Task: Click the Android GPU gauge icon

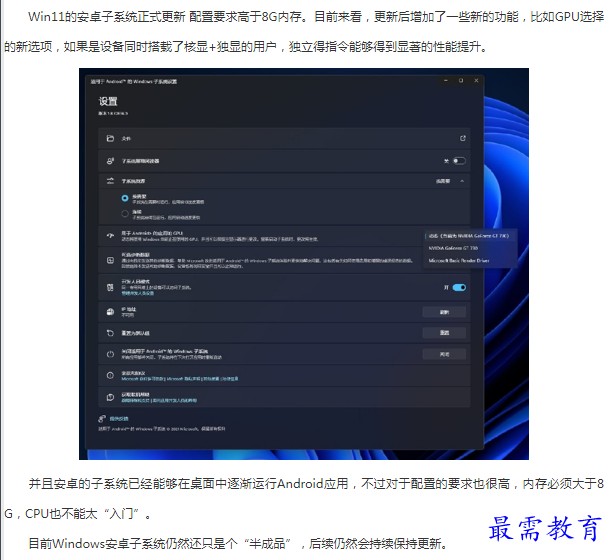Action: [x=110, y=235]
